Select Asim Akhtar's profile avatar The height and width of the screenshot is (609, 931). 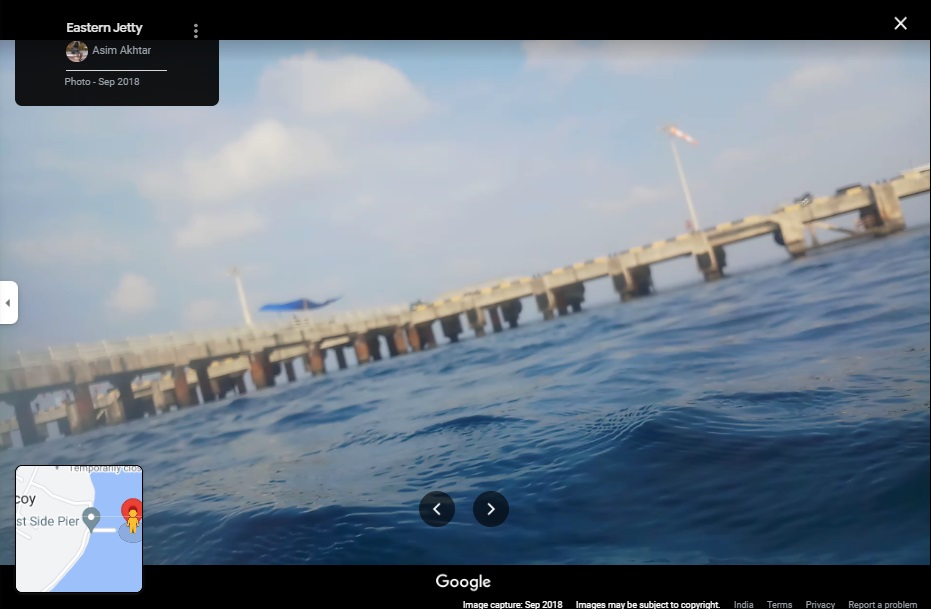[x=77, y=51]
